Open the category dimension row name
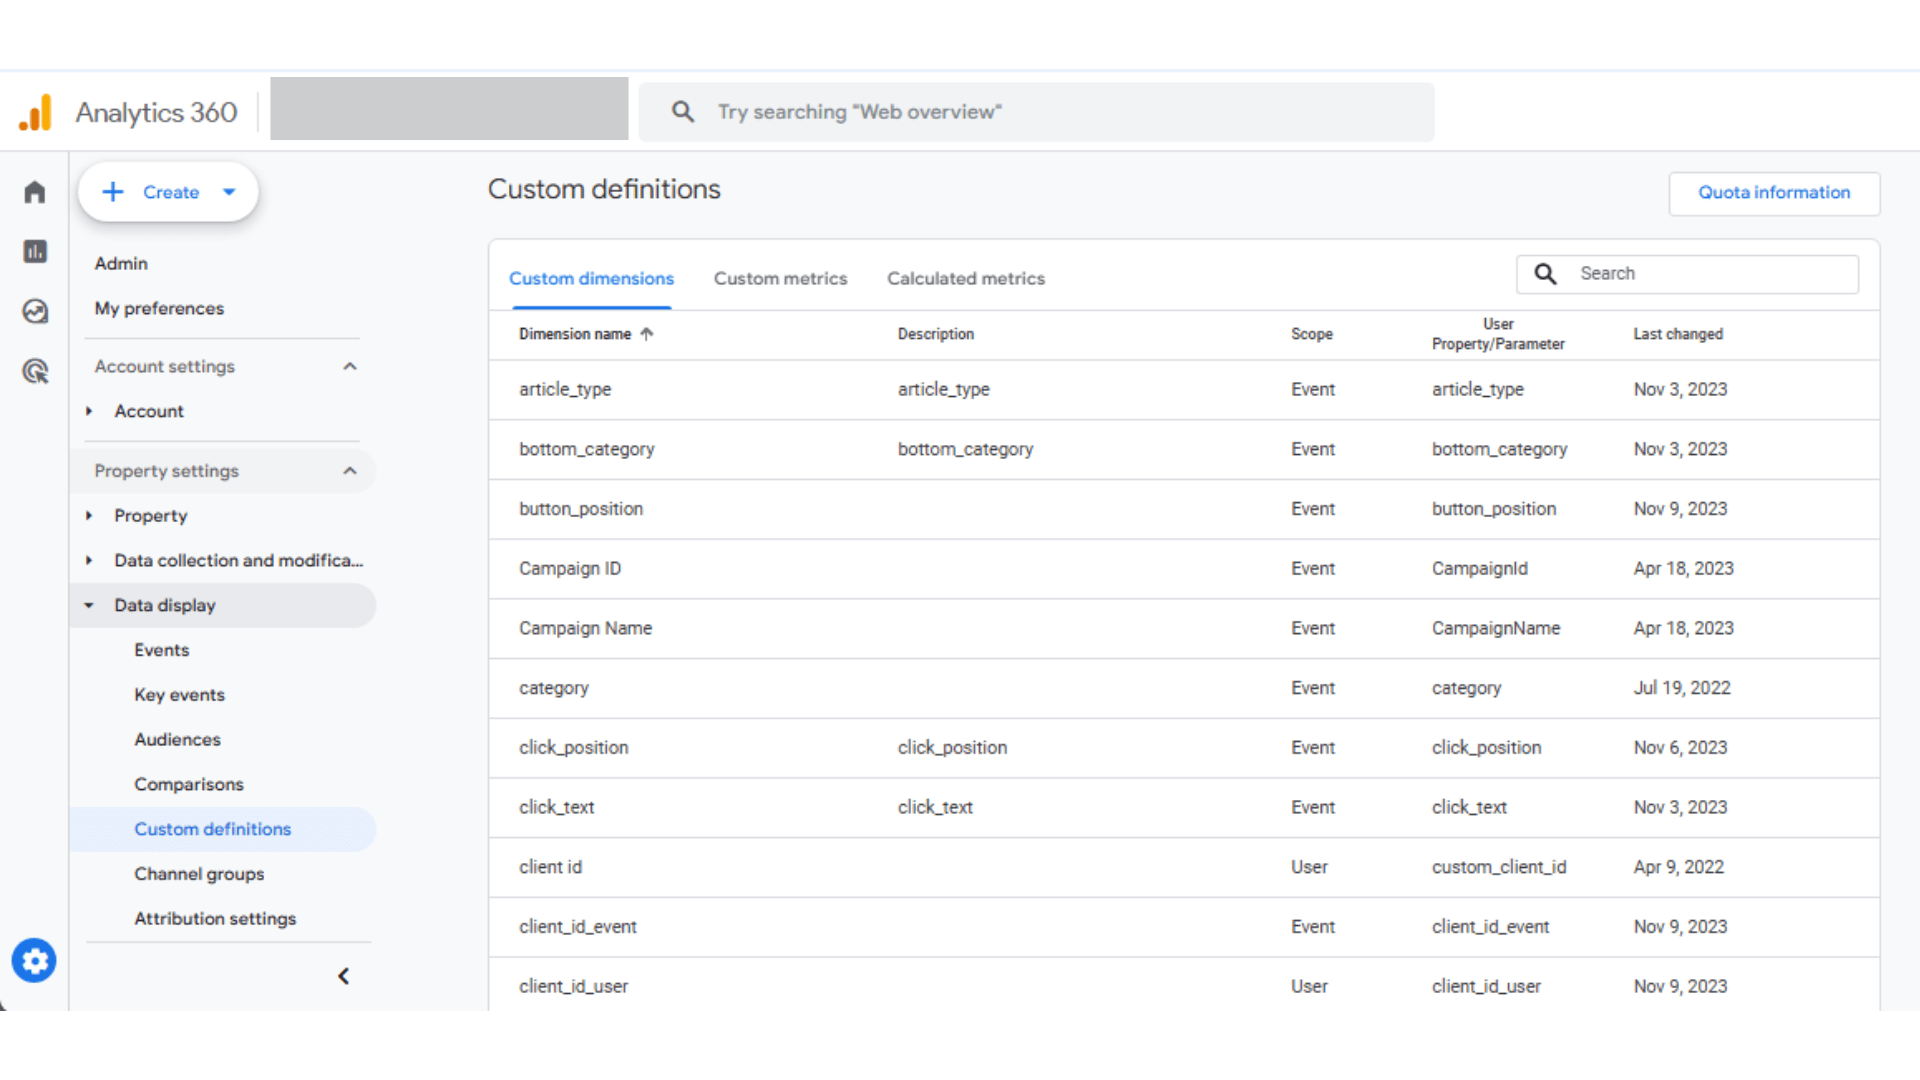The image size is (1920, 1080). pyautogui.click(x=554, y=688)
